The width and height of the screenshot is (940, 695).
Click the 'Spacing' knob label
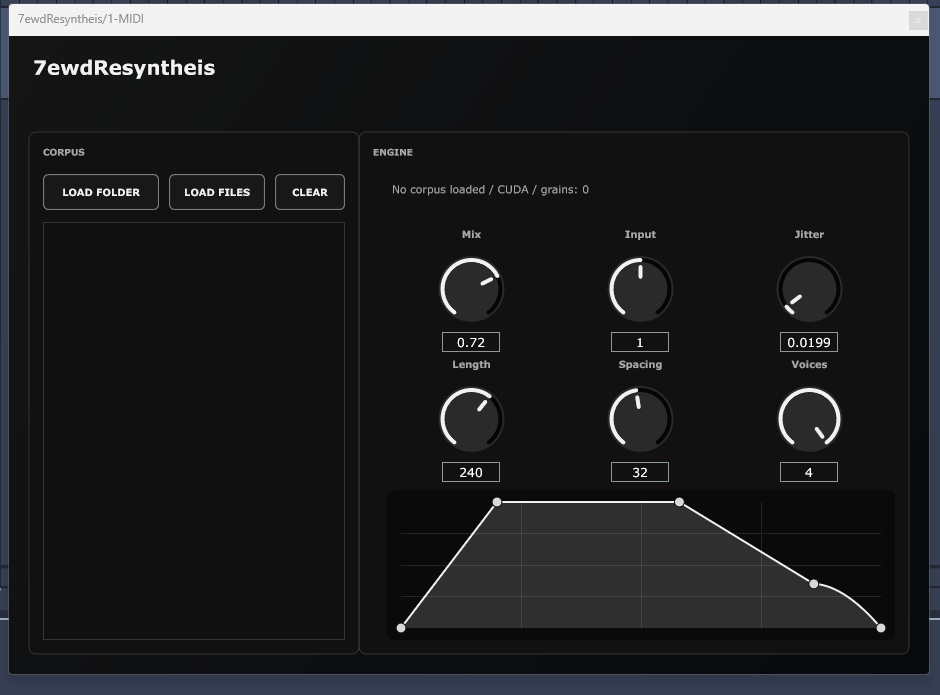click(640, 365)
